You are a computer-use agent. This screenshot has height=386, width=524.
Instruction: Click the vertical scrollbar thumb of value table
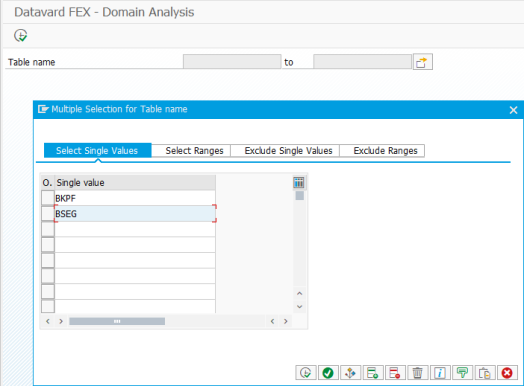coord(300,196)
